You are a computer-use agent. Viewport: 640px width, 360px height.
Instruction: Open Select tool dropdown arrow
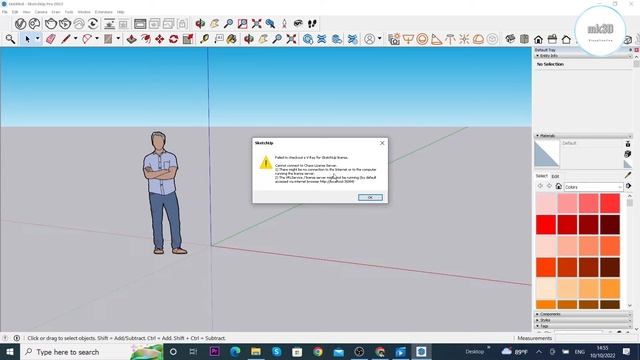coord(38,39)
